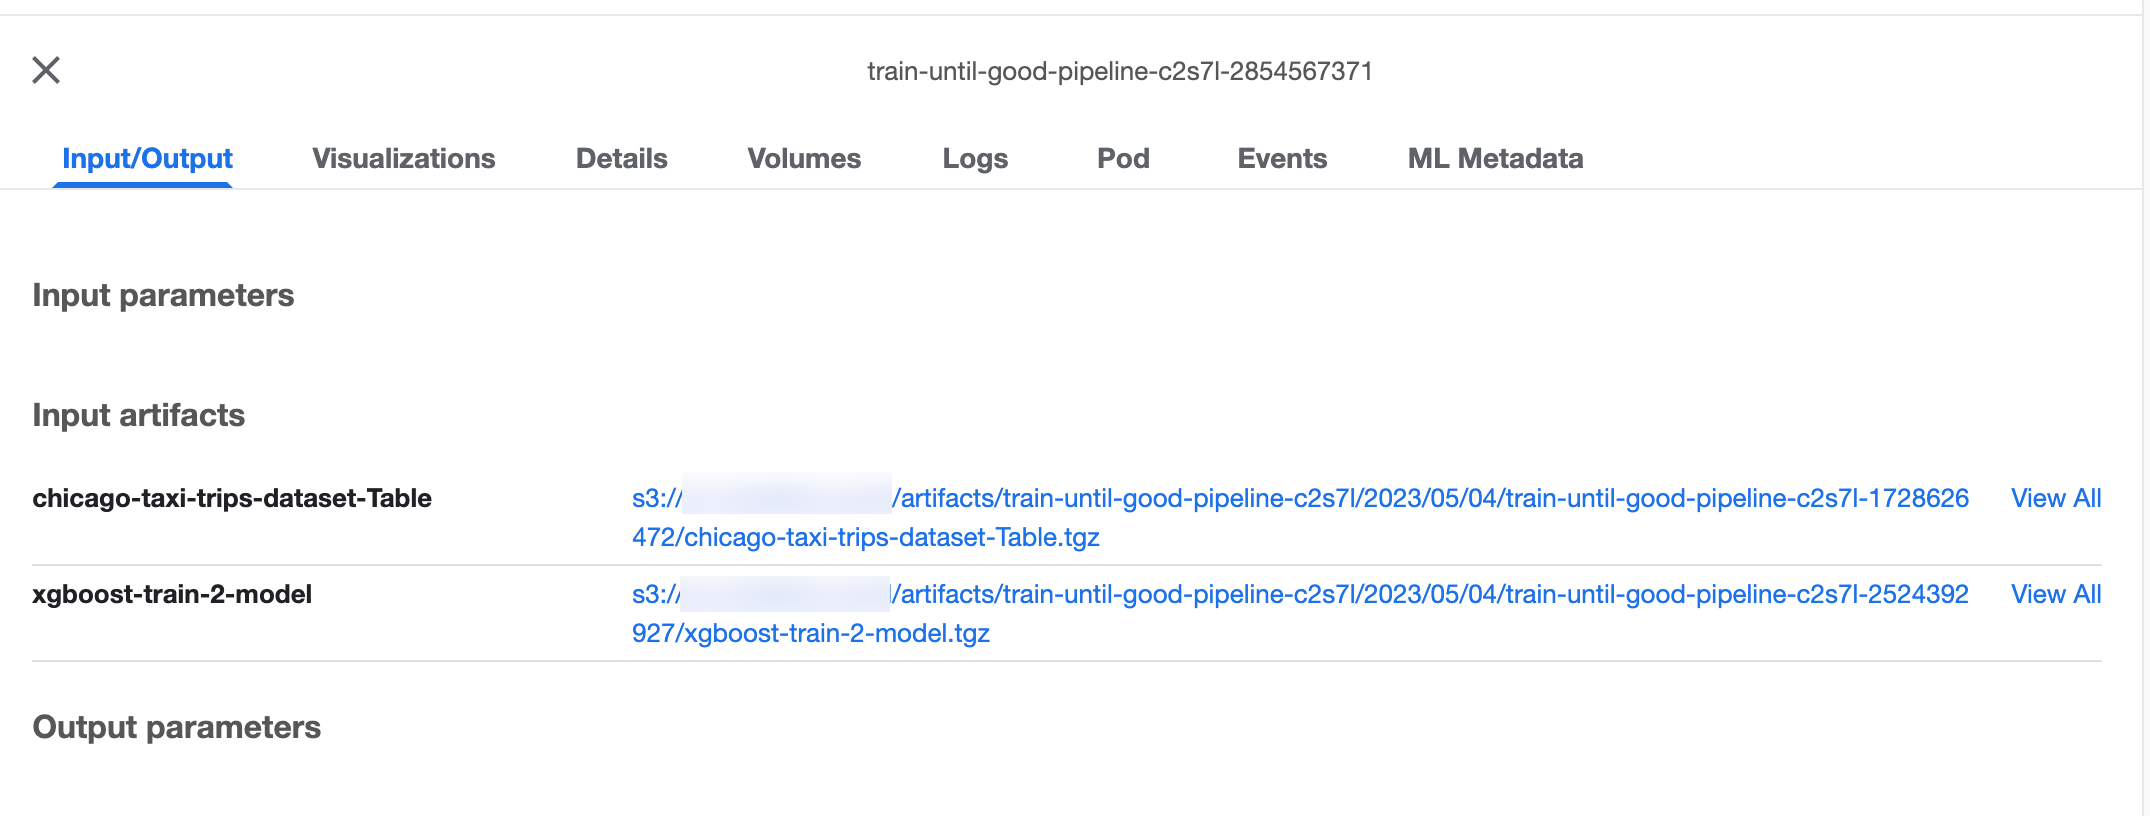2150x816 pixels.
Task: Click the Input parameters section heading
Action: pyautogui.click(x=163, y=295)
